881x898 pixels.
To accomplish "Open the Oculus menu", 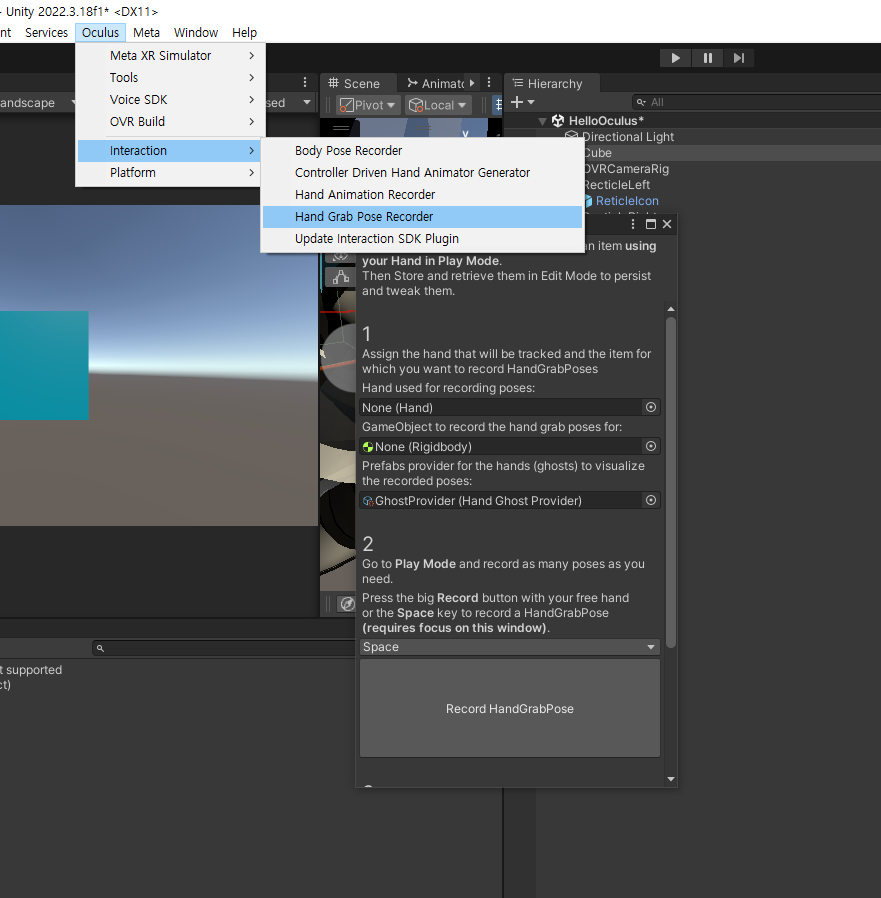I will coord(100,33).
